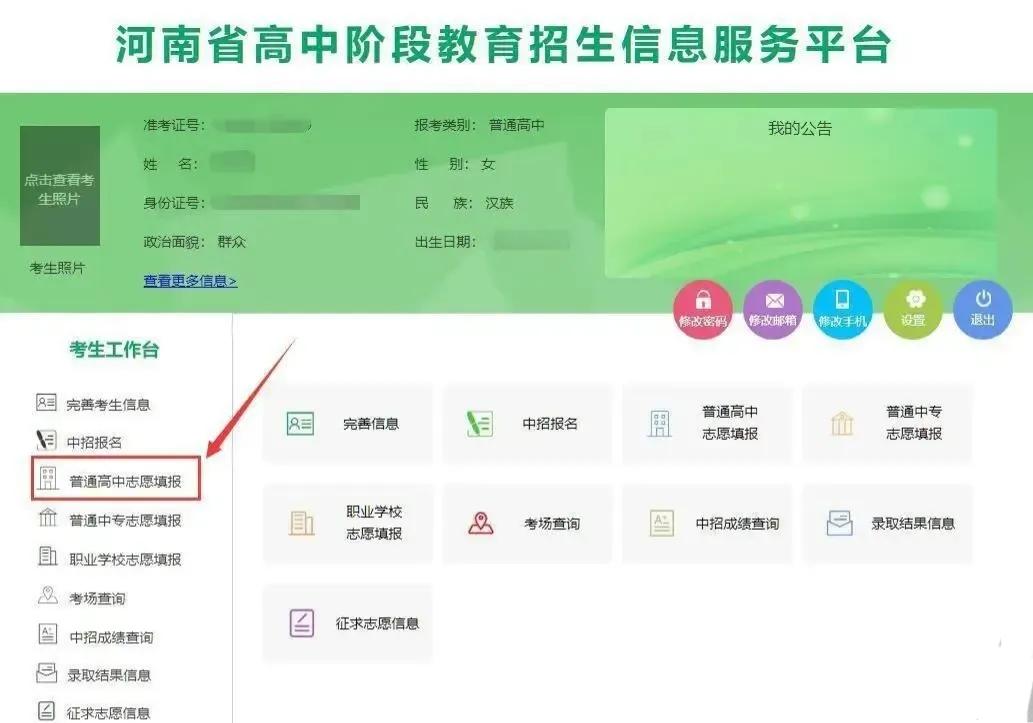Open the 修改密码 (change password) icon
This screenshot has height=723, width=1033.
702,309
